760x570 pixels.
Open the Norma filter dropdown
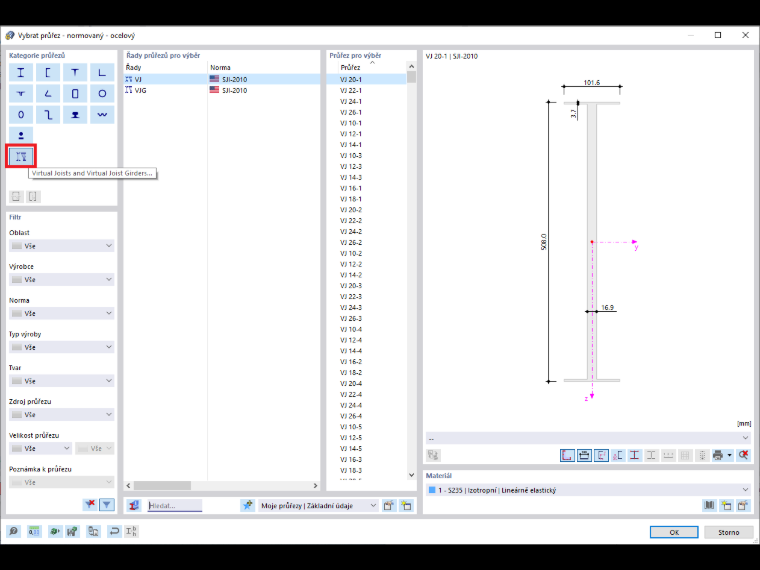(x=62, y=314)
